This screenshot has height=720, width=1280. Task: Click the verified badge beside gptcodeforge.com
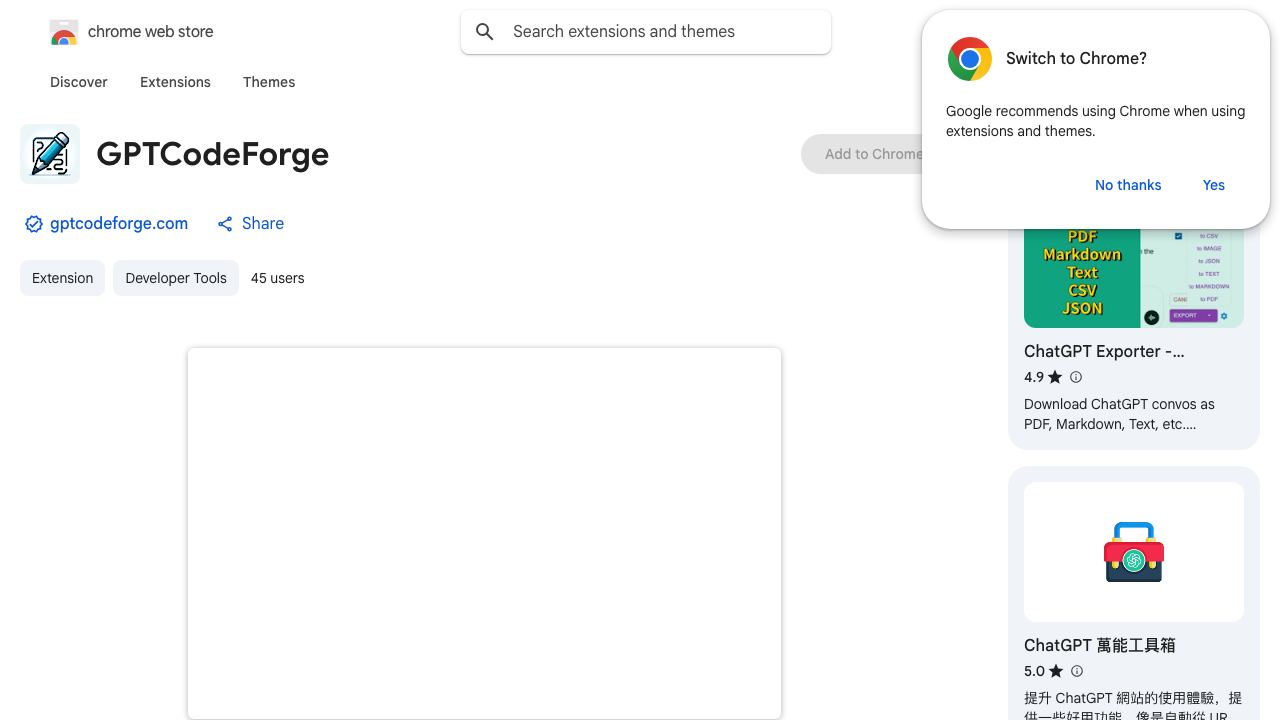coord(34,224)
